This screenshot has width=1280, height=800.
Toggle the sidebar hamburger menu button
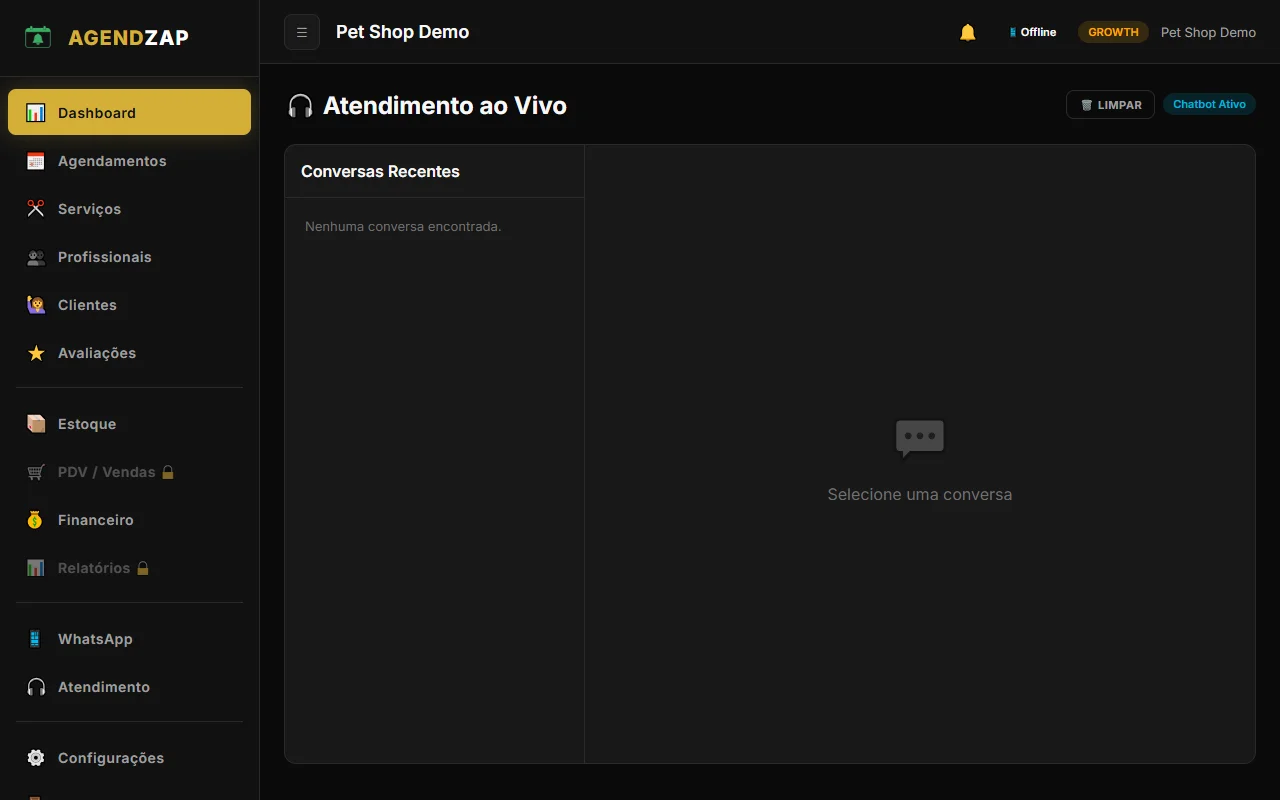click(302, 32)
